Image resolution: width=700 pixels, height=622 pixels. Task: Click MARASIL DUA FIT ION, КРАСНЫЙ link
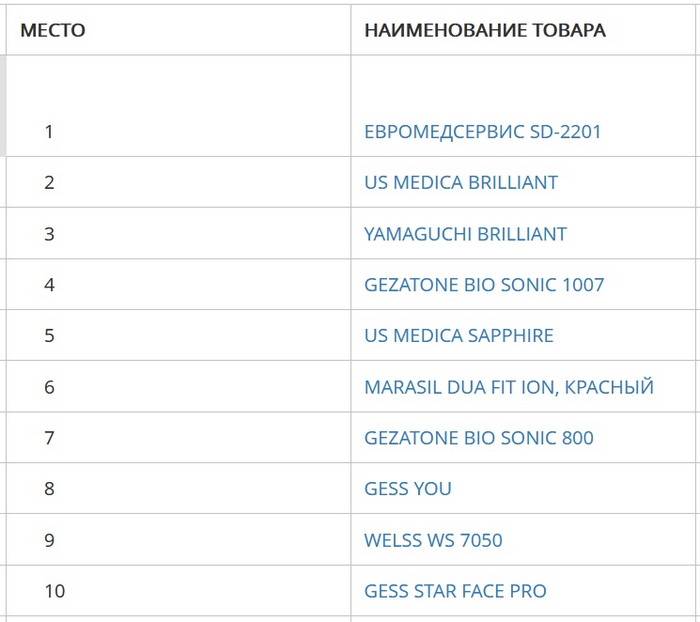click(x=508, y=387)
